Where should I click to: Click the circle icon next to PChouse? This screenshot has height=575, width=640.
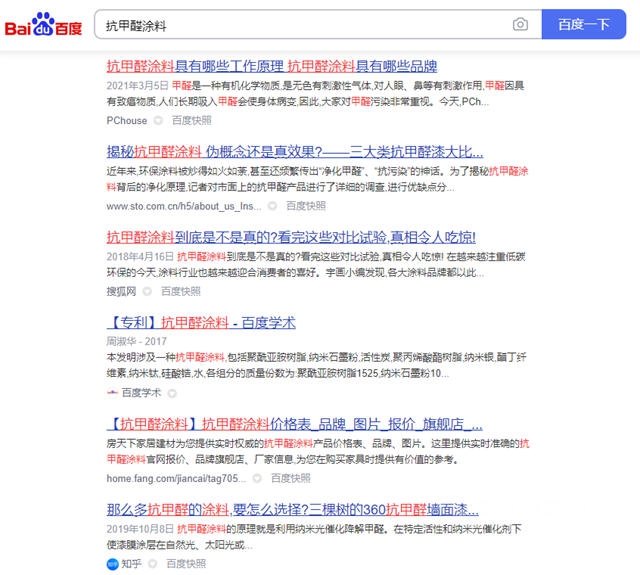click(x=158, y=120)
